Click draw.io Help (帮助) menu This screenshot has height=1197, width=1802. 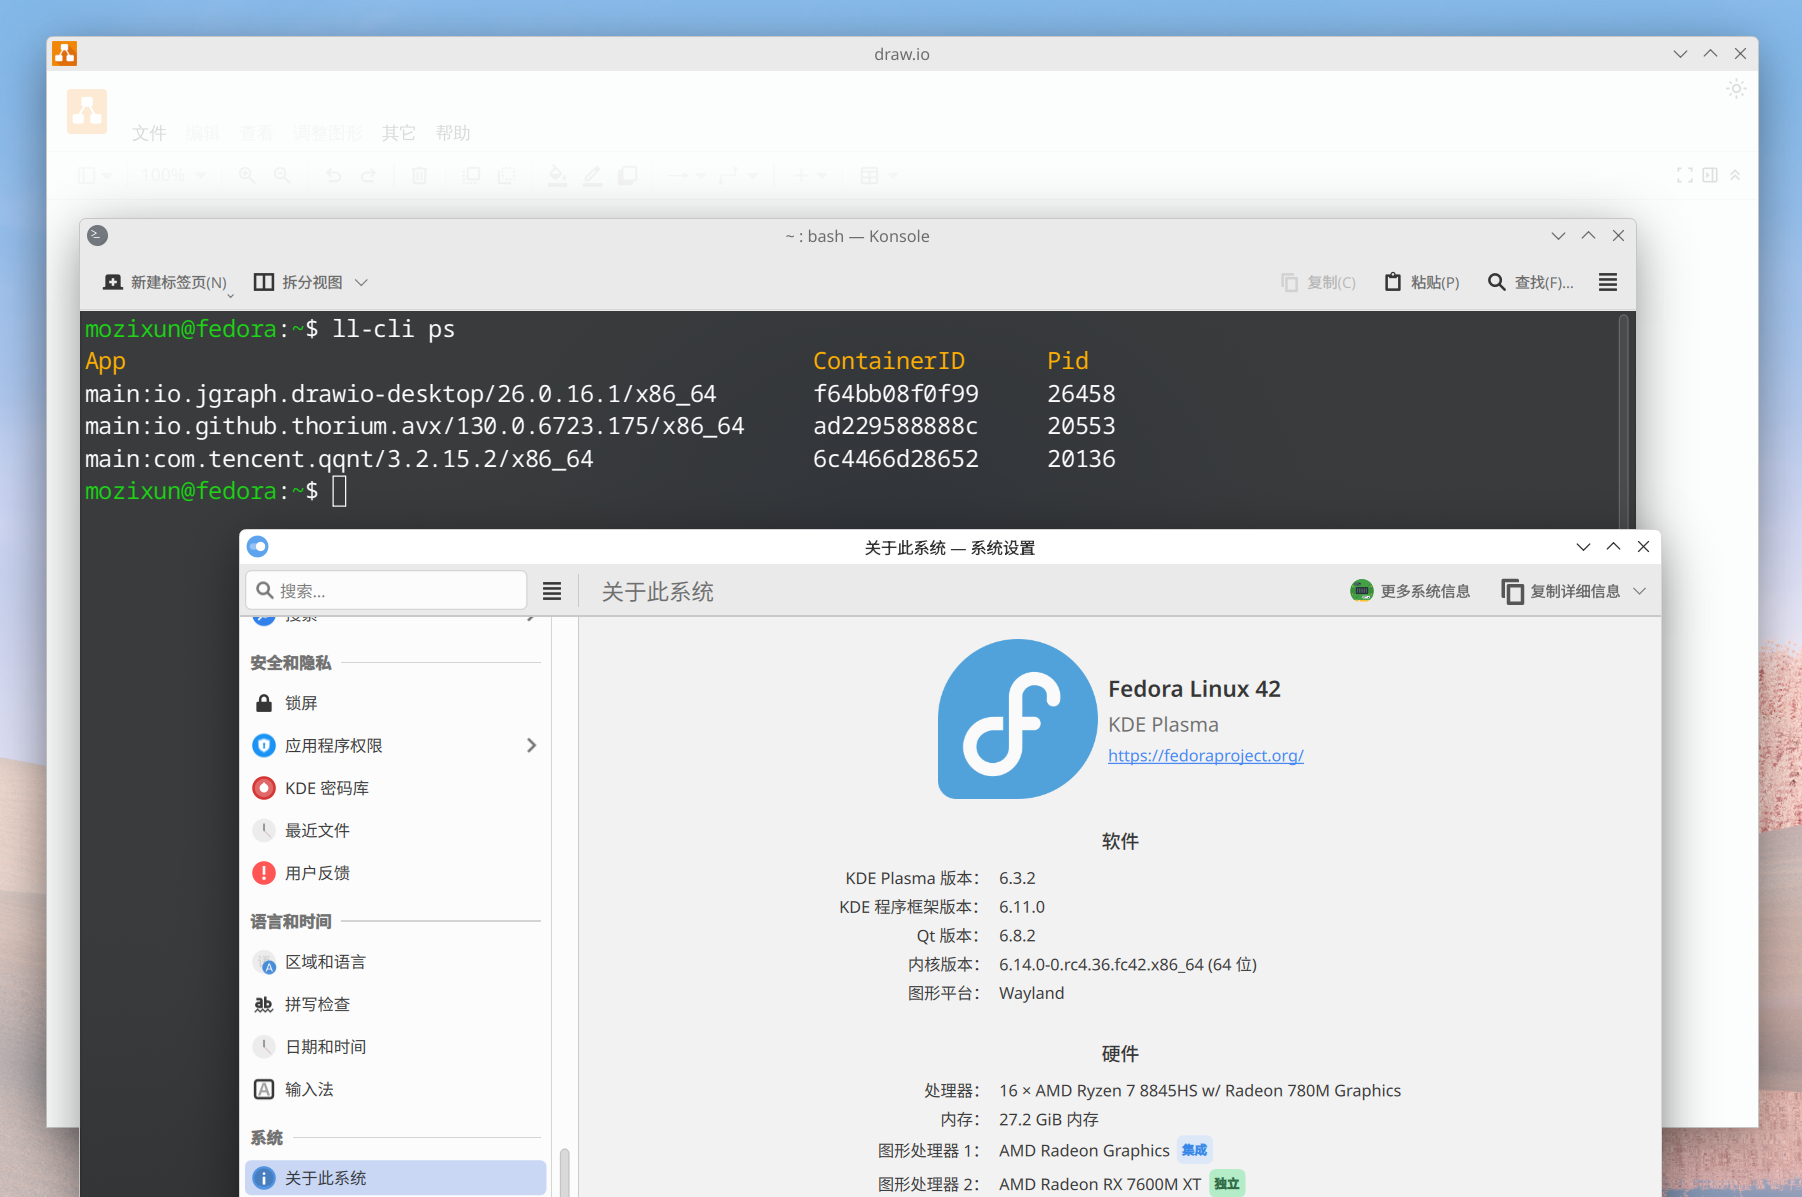pyautogui.click(x=453, y=133)
